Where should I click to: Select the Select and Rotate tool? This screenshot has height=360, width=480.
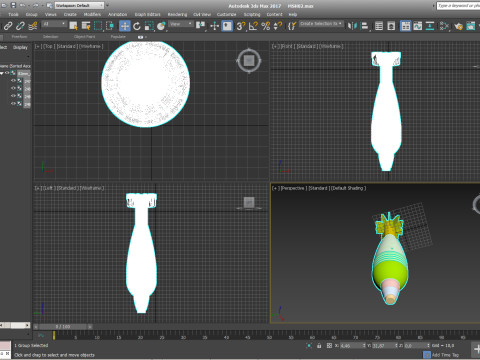point(137,26)
